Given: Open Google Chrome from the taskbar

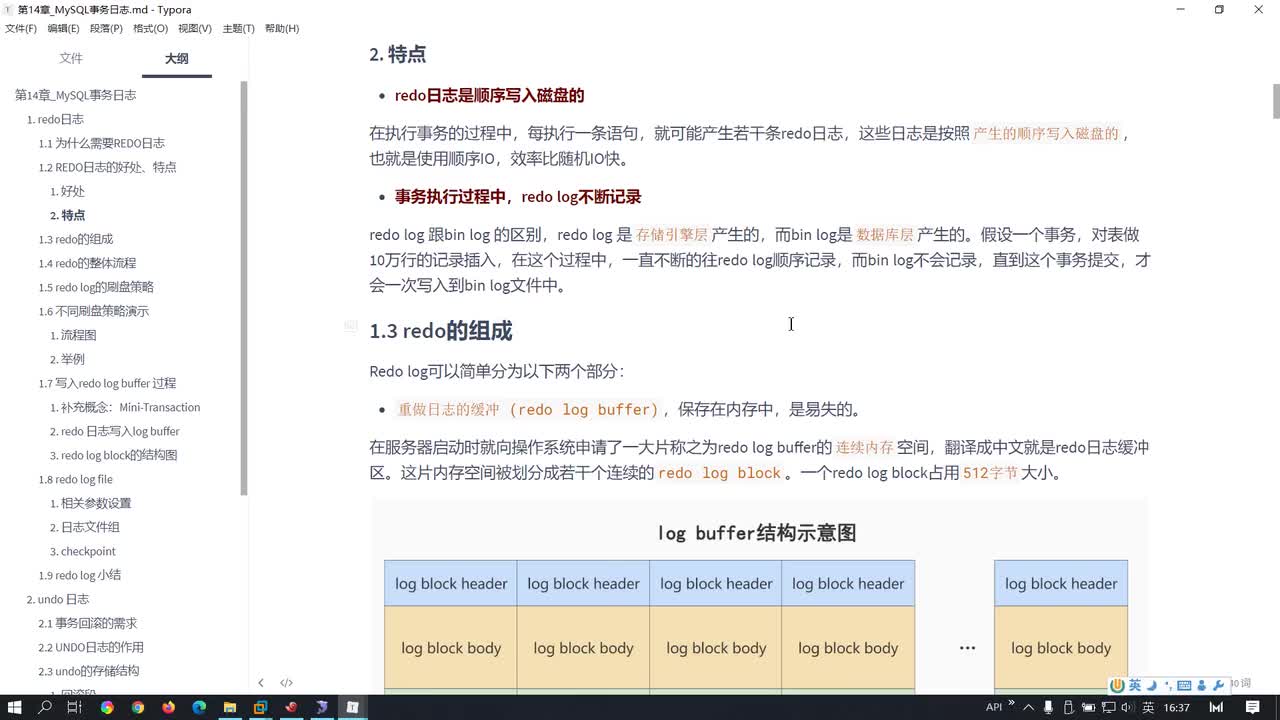Looking at the screenshot, I should tap(138, 707).
